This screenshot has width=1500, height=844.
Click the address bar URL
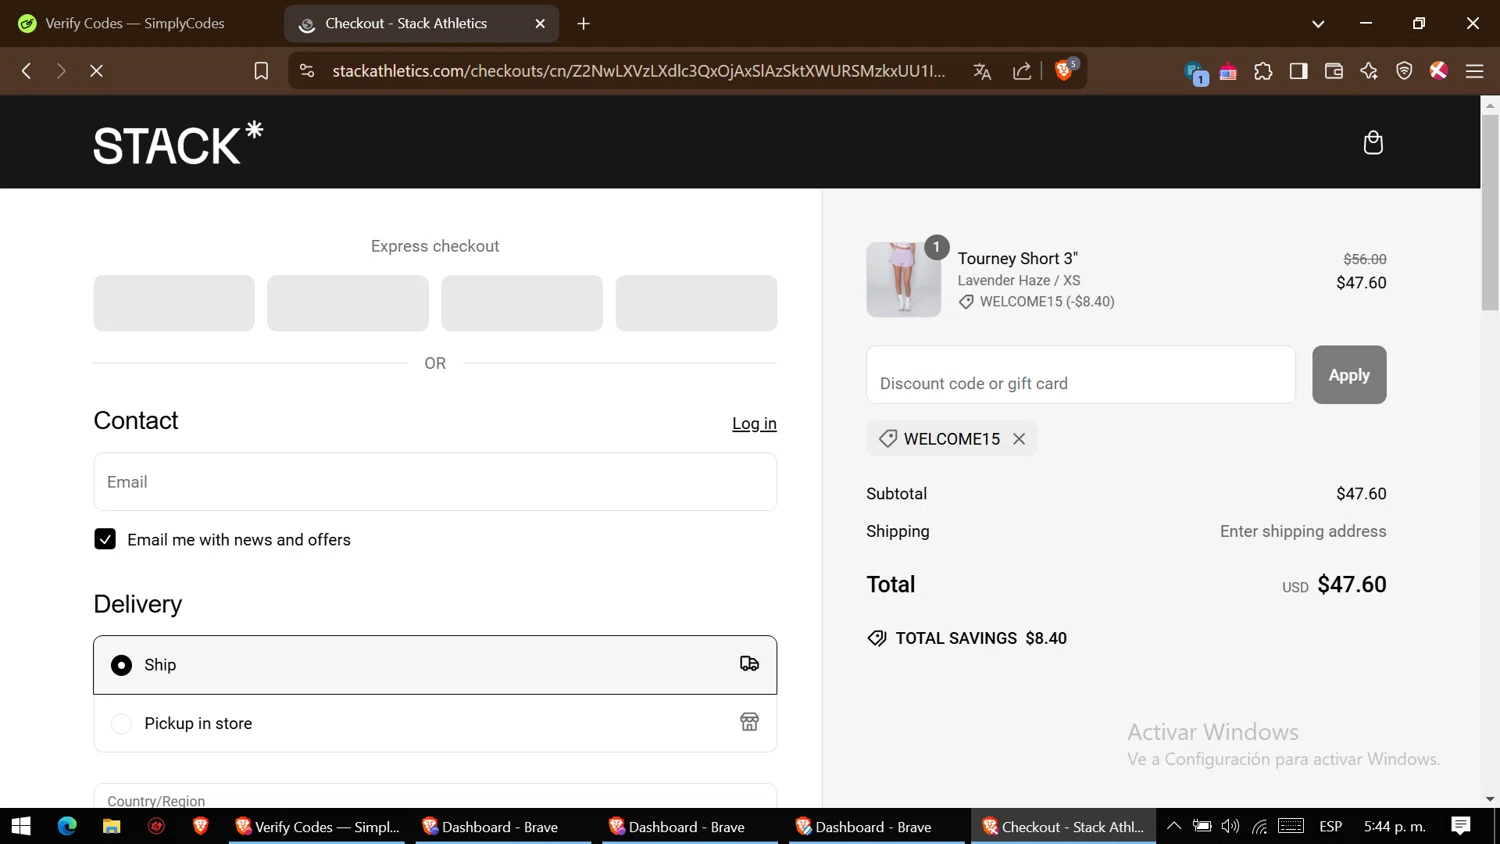(x=638, y=71)
